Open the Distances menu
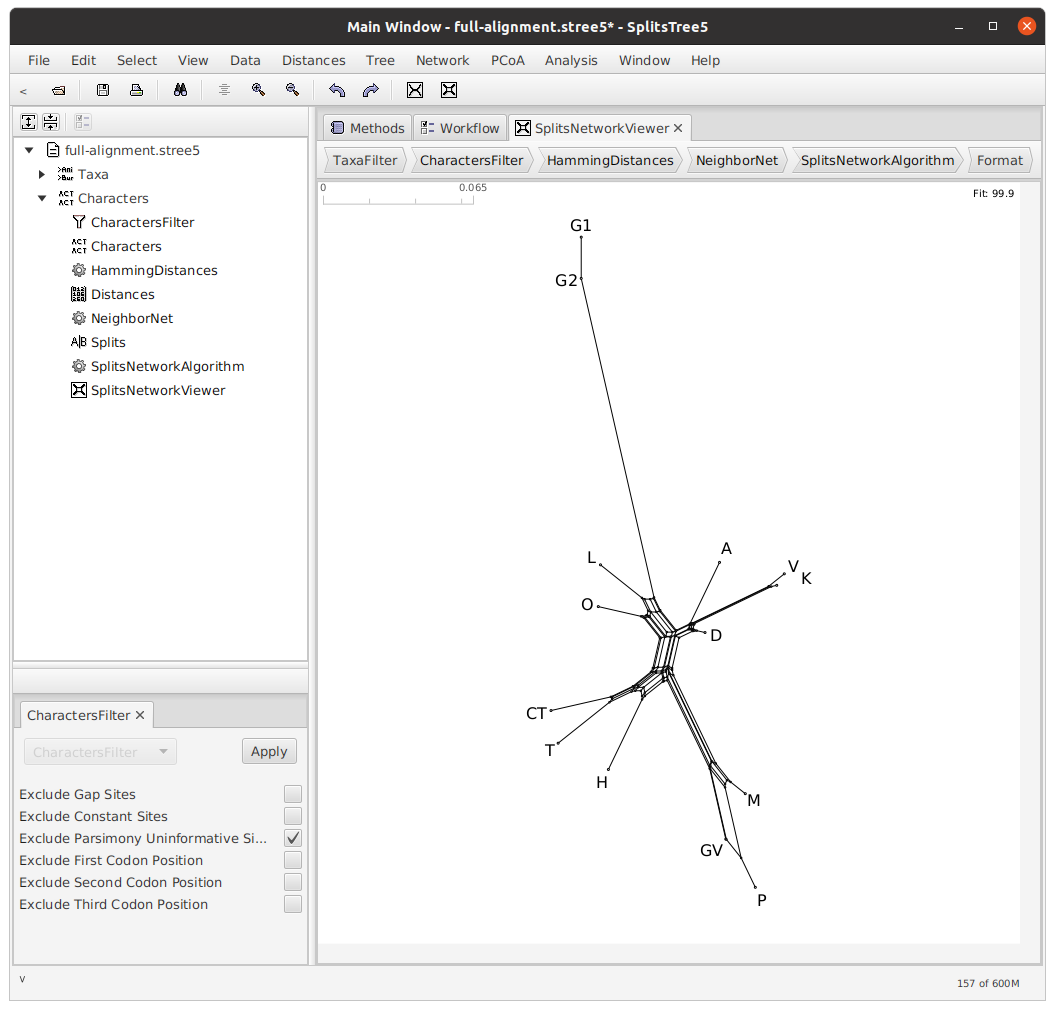Image resolution: width=1055 pixels, height=1010 pixels. coord(313,60)
